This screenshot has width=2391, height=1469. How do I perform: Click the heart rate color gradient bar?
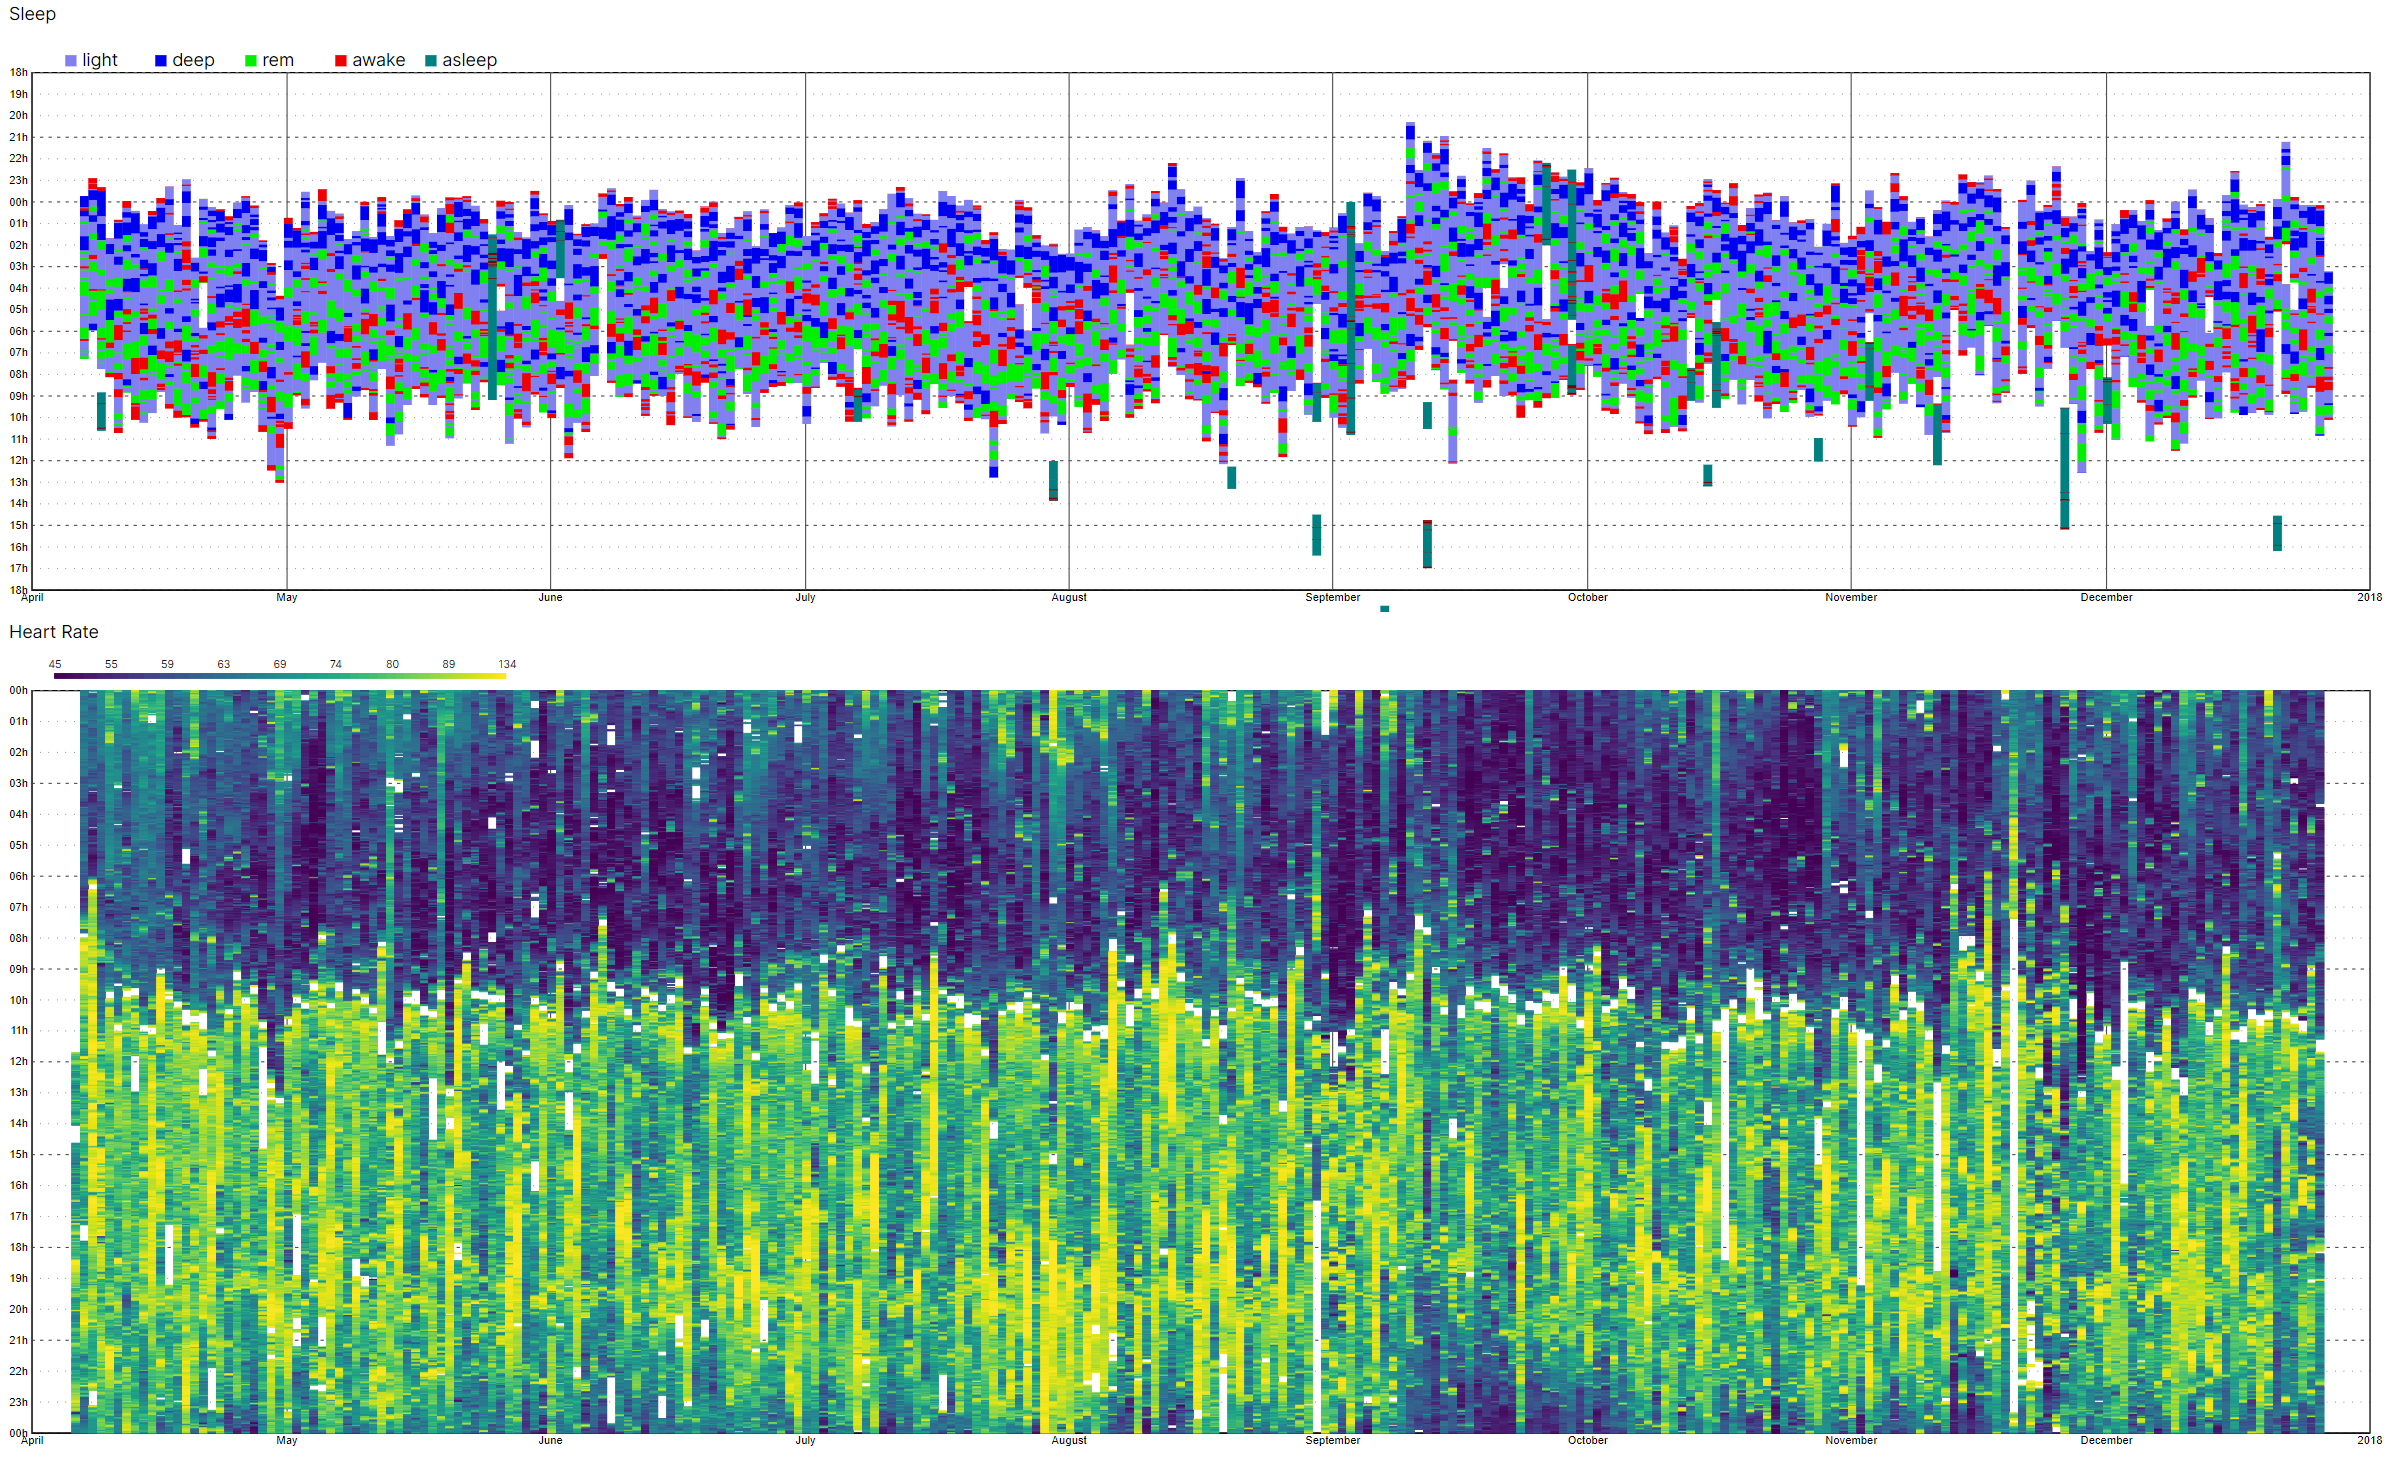coord(280,677)
